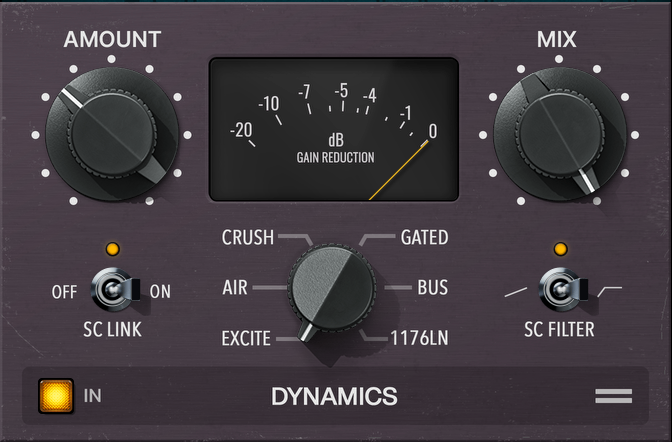Select the 1176LN mode label
672x442 pixels.
(x=419, y=338)
